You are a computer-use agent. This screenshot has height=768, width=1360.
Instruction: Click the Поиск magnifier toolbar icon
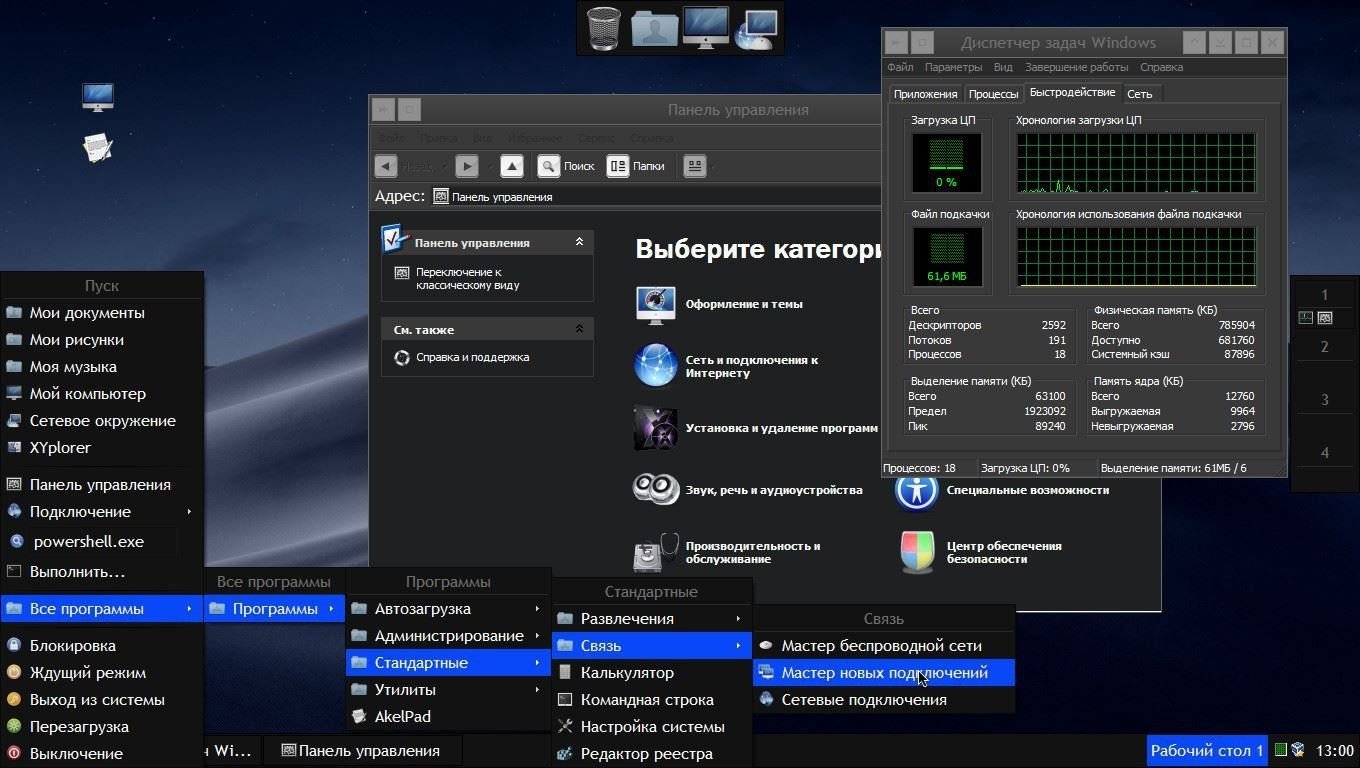click(549, 166)
